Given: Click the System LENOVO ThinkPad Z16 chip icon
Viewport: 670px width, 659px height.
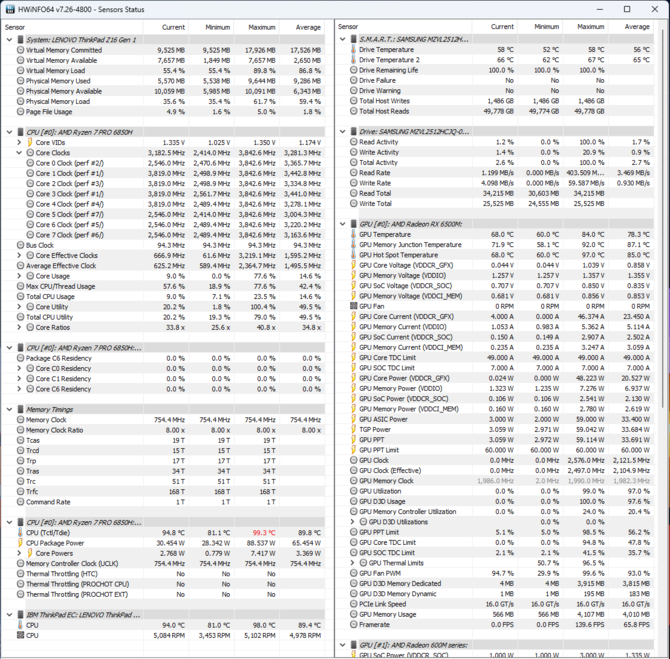Looking at the screenshot, I should [x=20, y=40].
